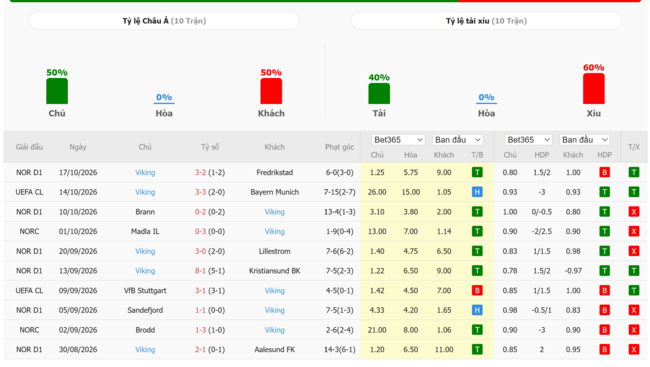Click blue H badge in Bayern Munich row
This screenshot has width=650, height=367.
point(477,192)
